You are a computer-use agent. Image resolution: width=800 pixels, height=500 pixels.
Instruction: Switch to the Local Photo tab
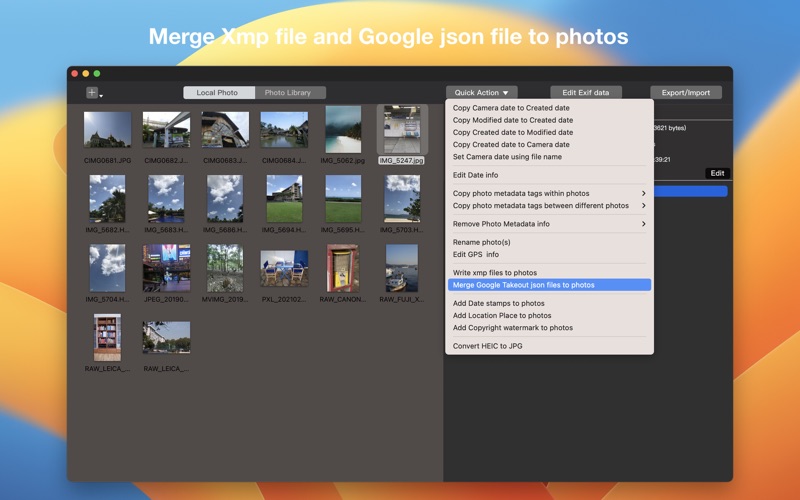pos(218,92)
